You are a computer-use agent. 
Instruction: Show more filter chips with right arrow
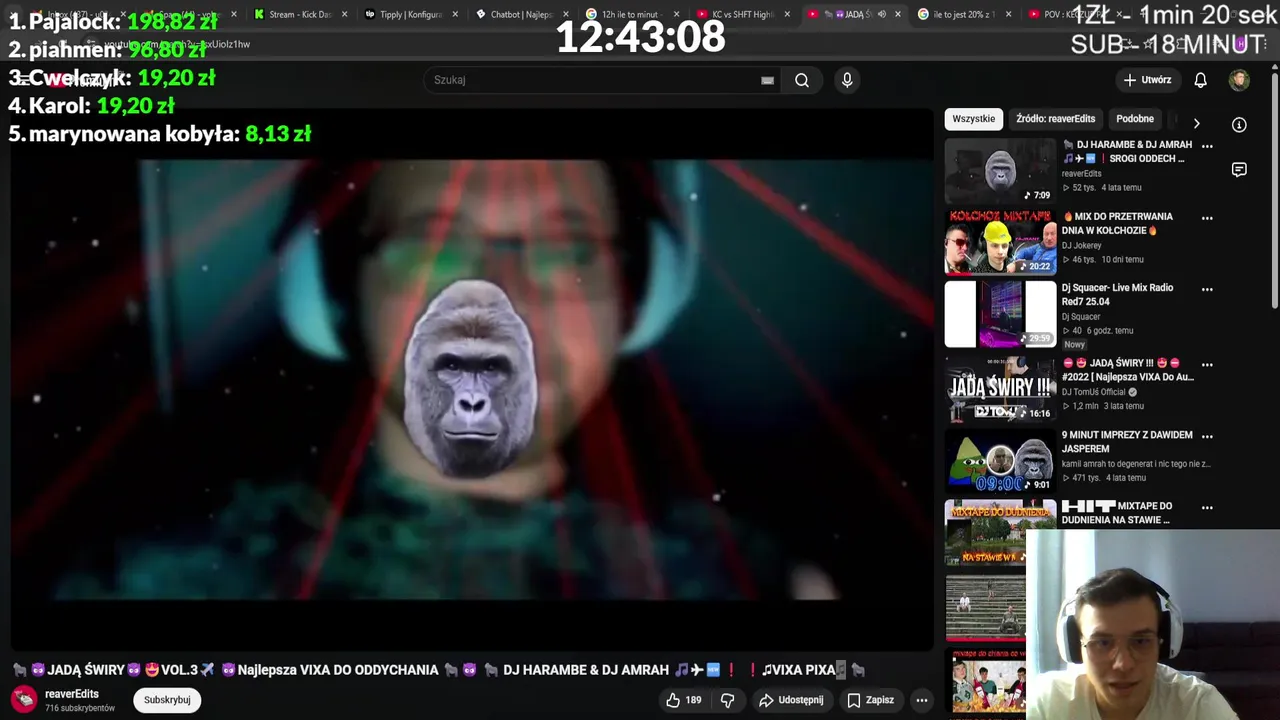tap(1196, 123)
